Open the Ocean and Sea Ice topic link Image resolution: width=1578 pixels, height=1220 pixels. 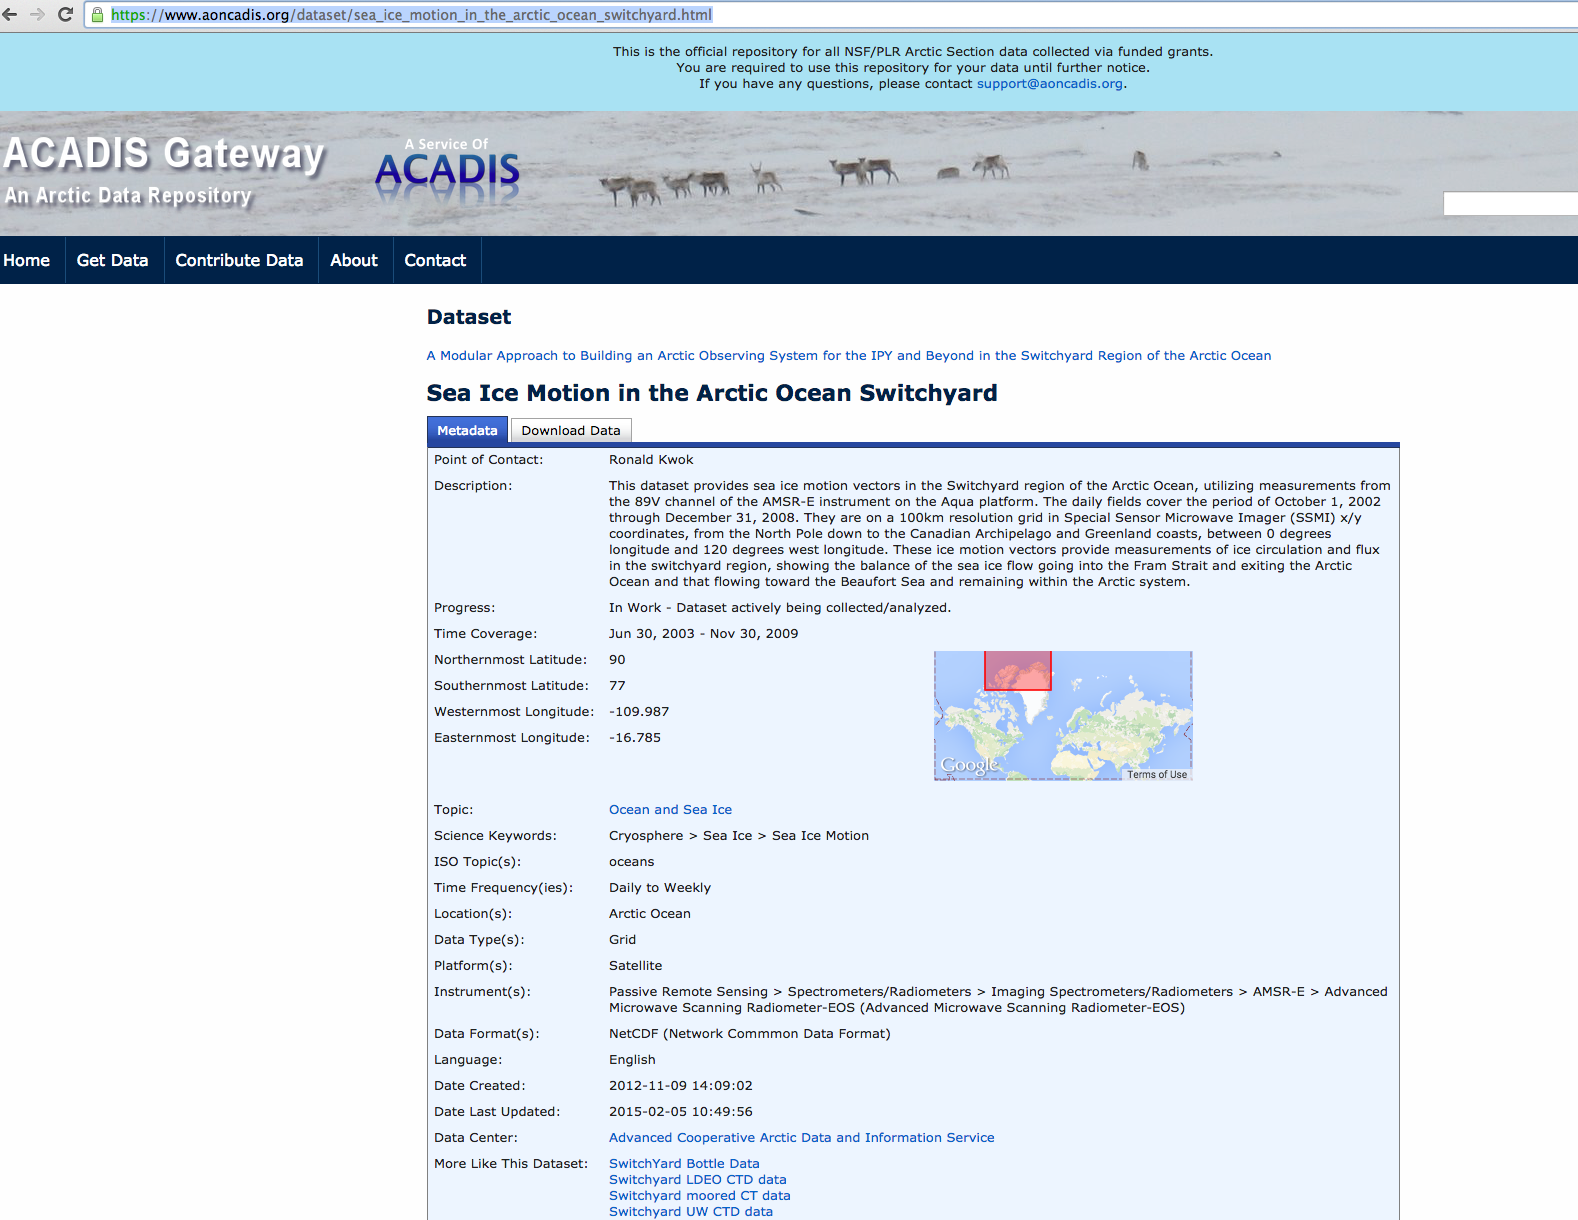[670, 810]
